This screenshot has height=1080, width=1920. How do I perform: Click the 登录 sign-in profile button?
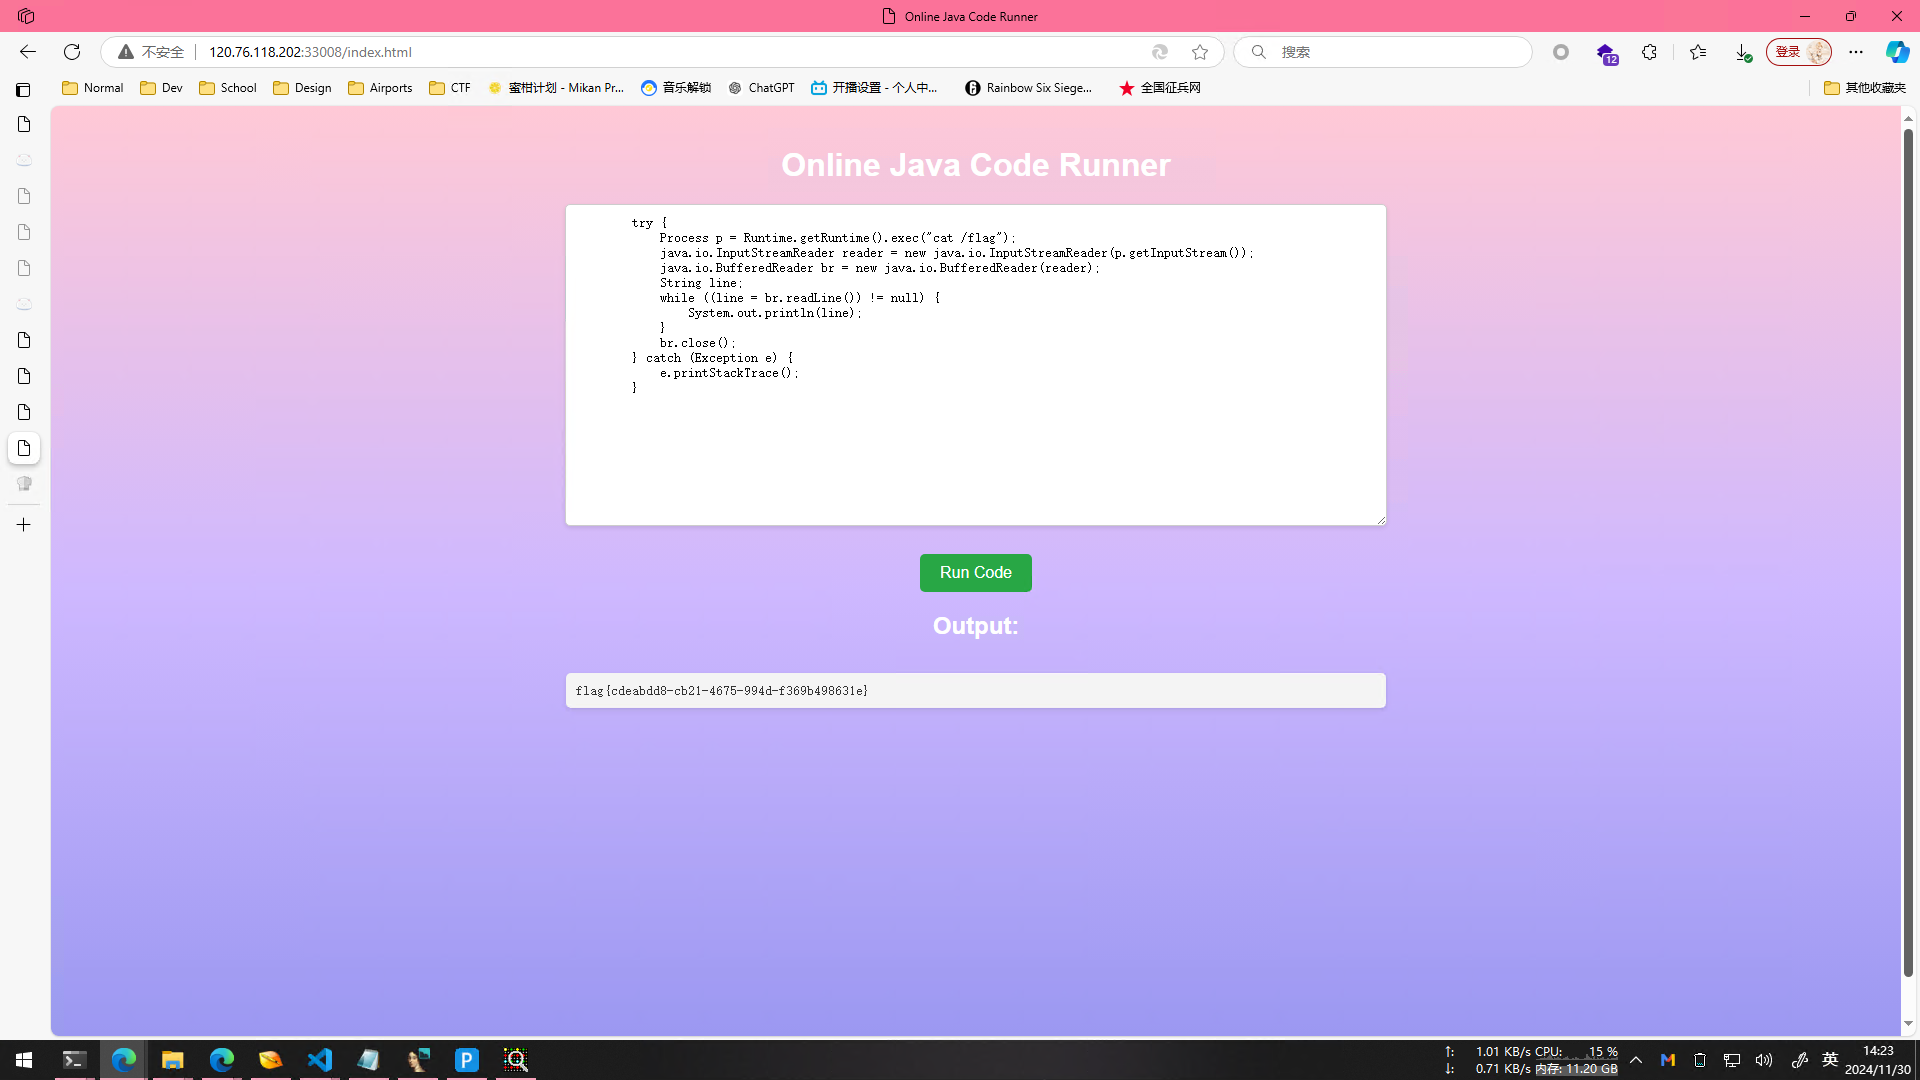(1797, 52)
